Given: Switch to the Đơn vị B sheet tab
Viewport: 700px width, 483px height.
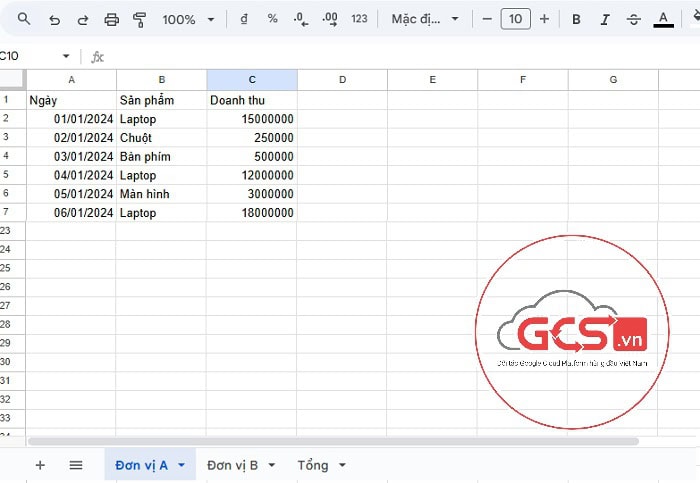Looking at the screenshot, I should pos(240,465).
